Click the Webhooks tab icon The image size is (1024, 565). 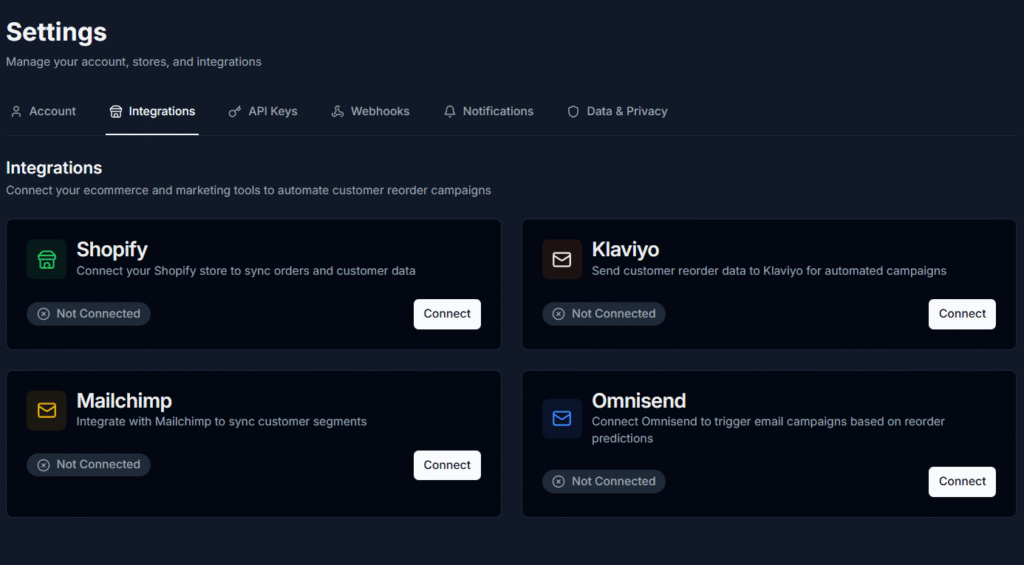(338, 112)
